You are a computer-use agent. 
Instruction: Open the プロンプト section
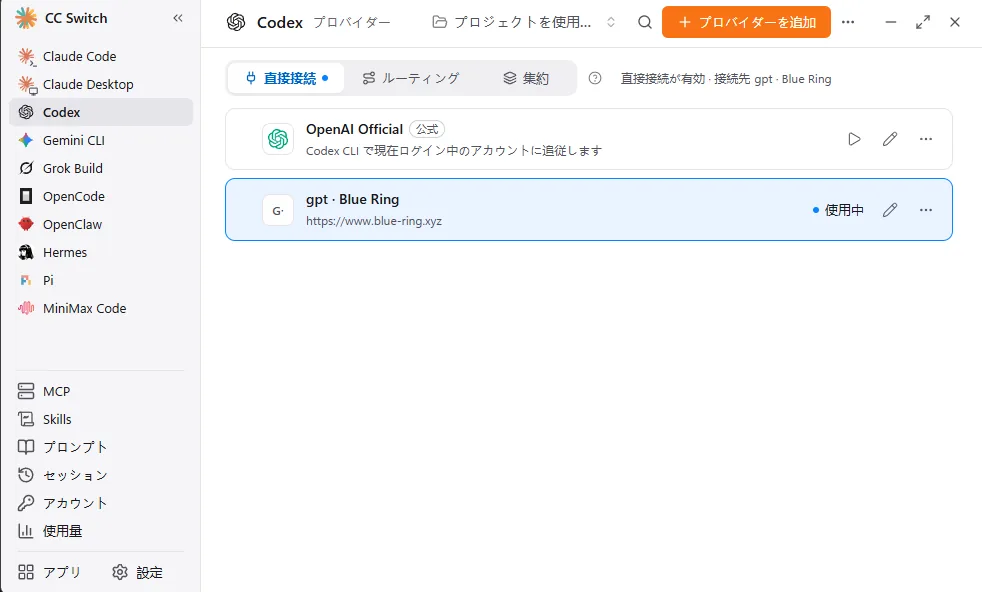pos(101,447)
